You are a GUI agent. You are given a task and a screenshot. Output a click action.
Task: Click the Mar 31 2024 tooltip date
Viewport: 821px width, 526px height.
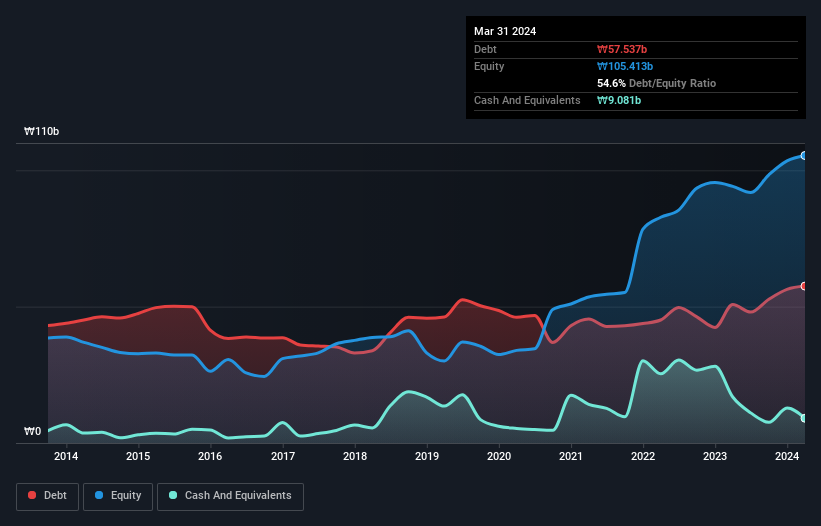(505, 31)
